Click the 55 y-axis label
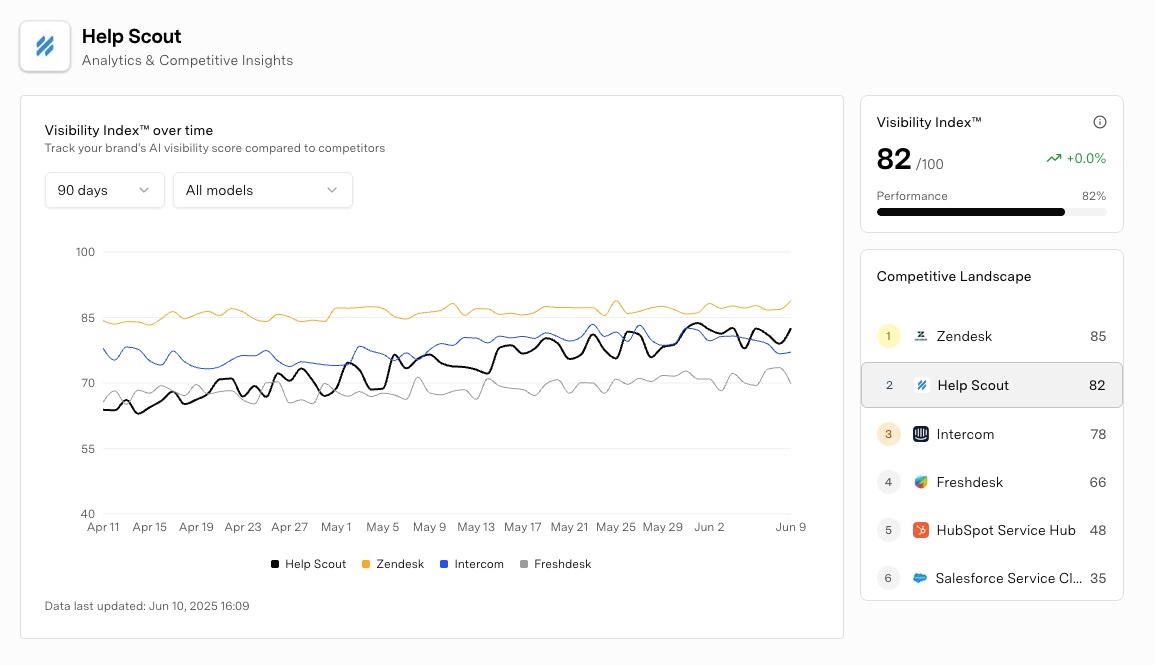Screen dimensions: 1155x665 tap(88, 448)
